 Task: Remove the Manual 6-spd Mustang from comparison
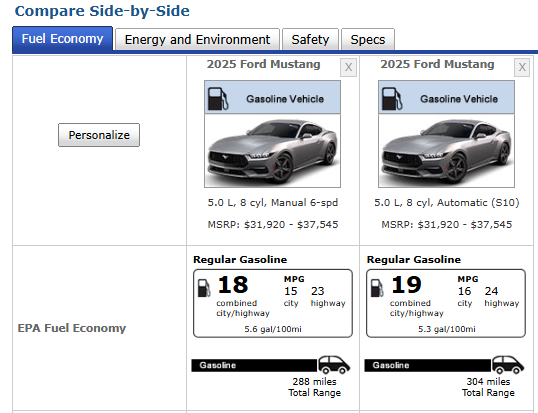(348, 67)
